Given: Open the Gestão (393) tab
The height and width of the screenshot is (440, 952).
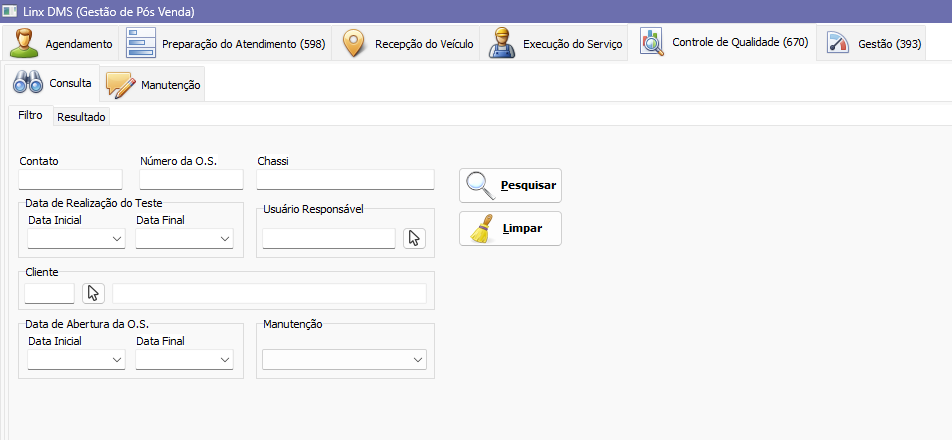Looking at the screenshot, I should tap(872, 44).
